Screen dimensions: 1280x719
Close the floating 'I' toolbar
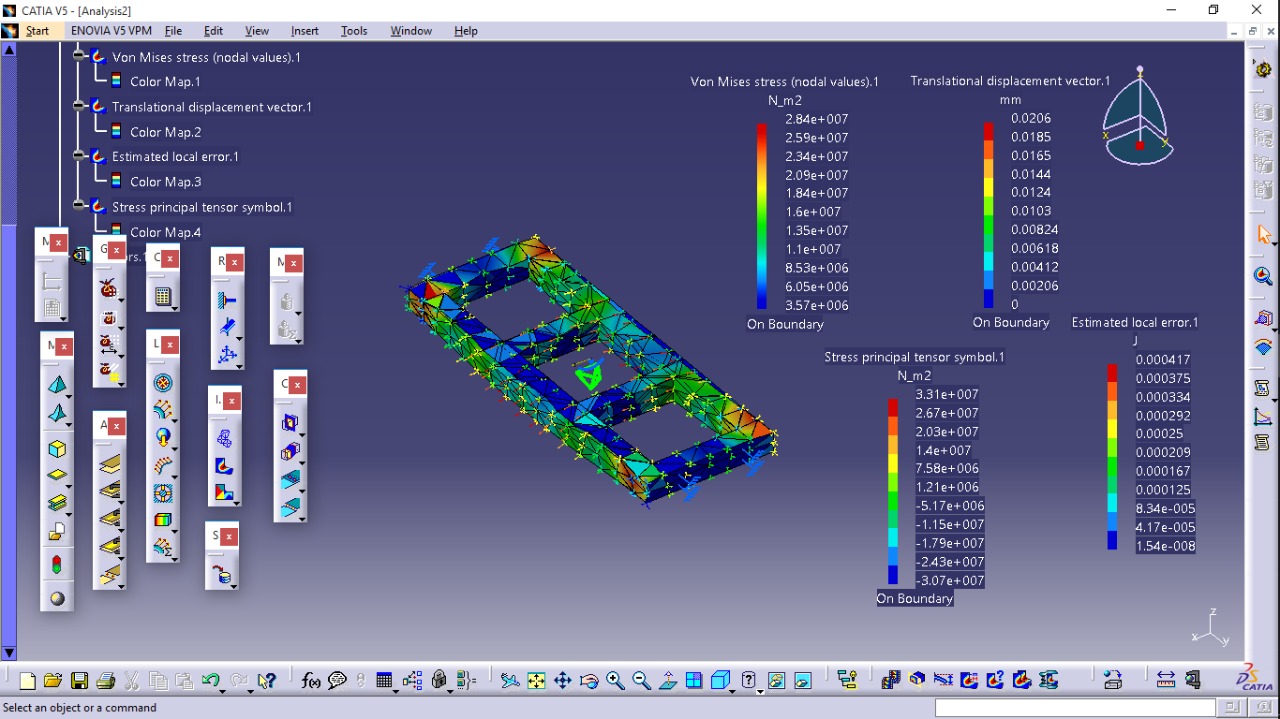(232, 401)
